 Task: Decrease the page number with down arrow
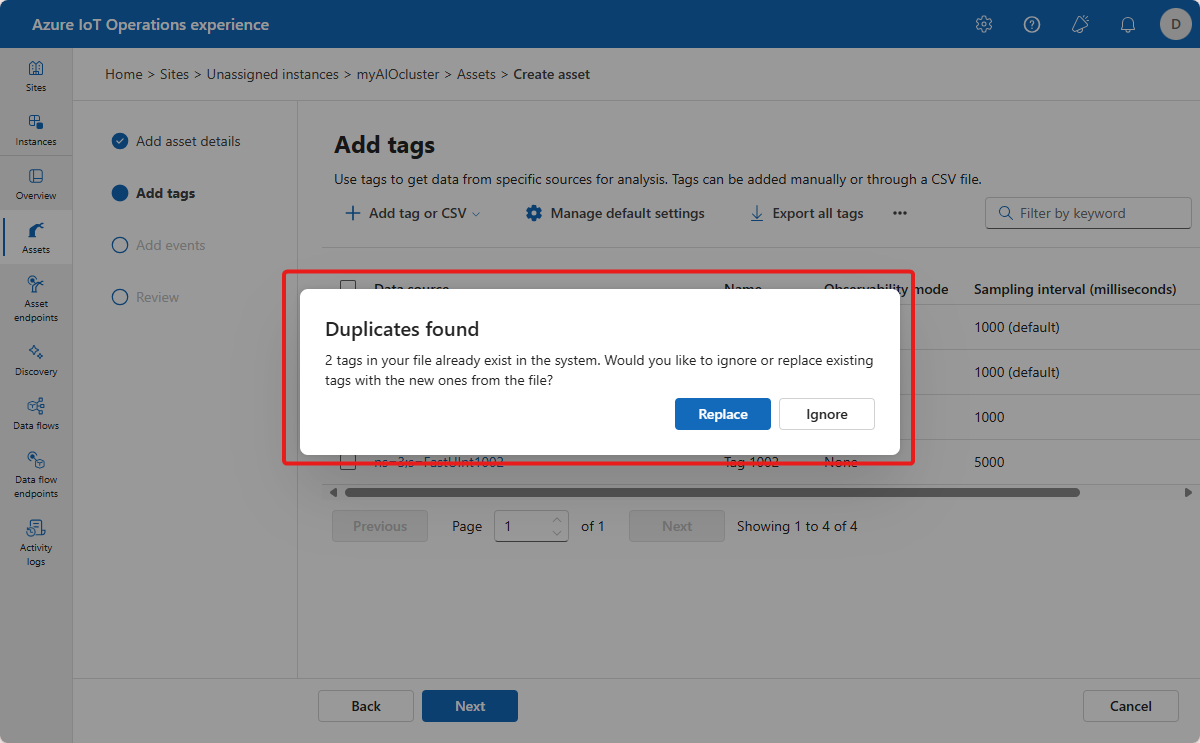pos(558,533)
